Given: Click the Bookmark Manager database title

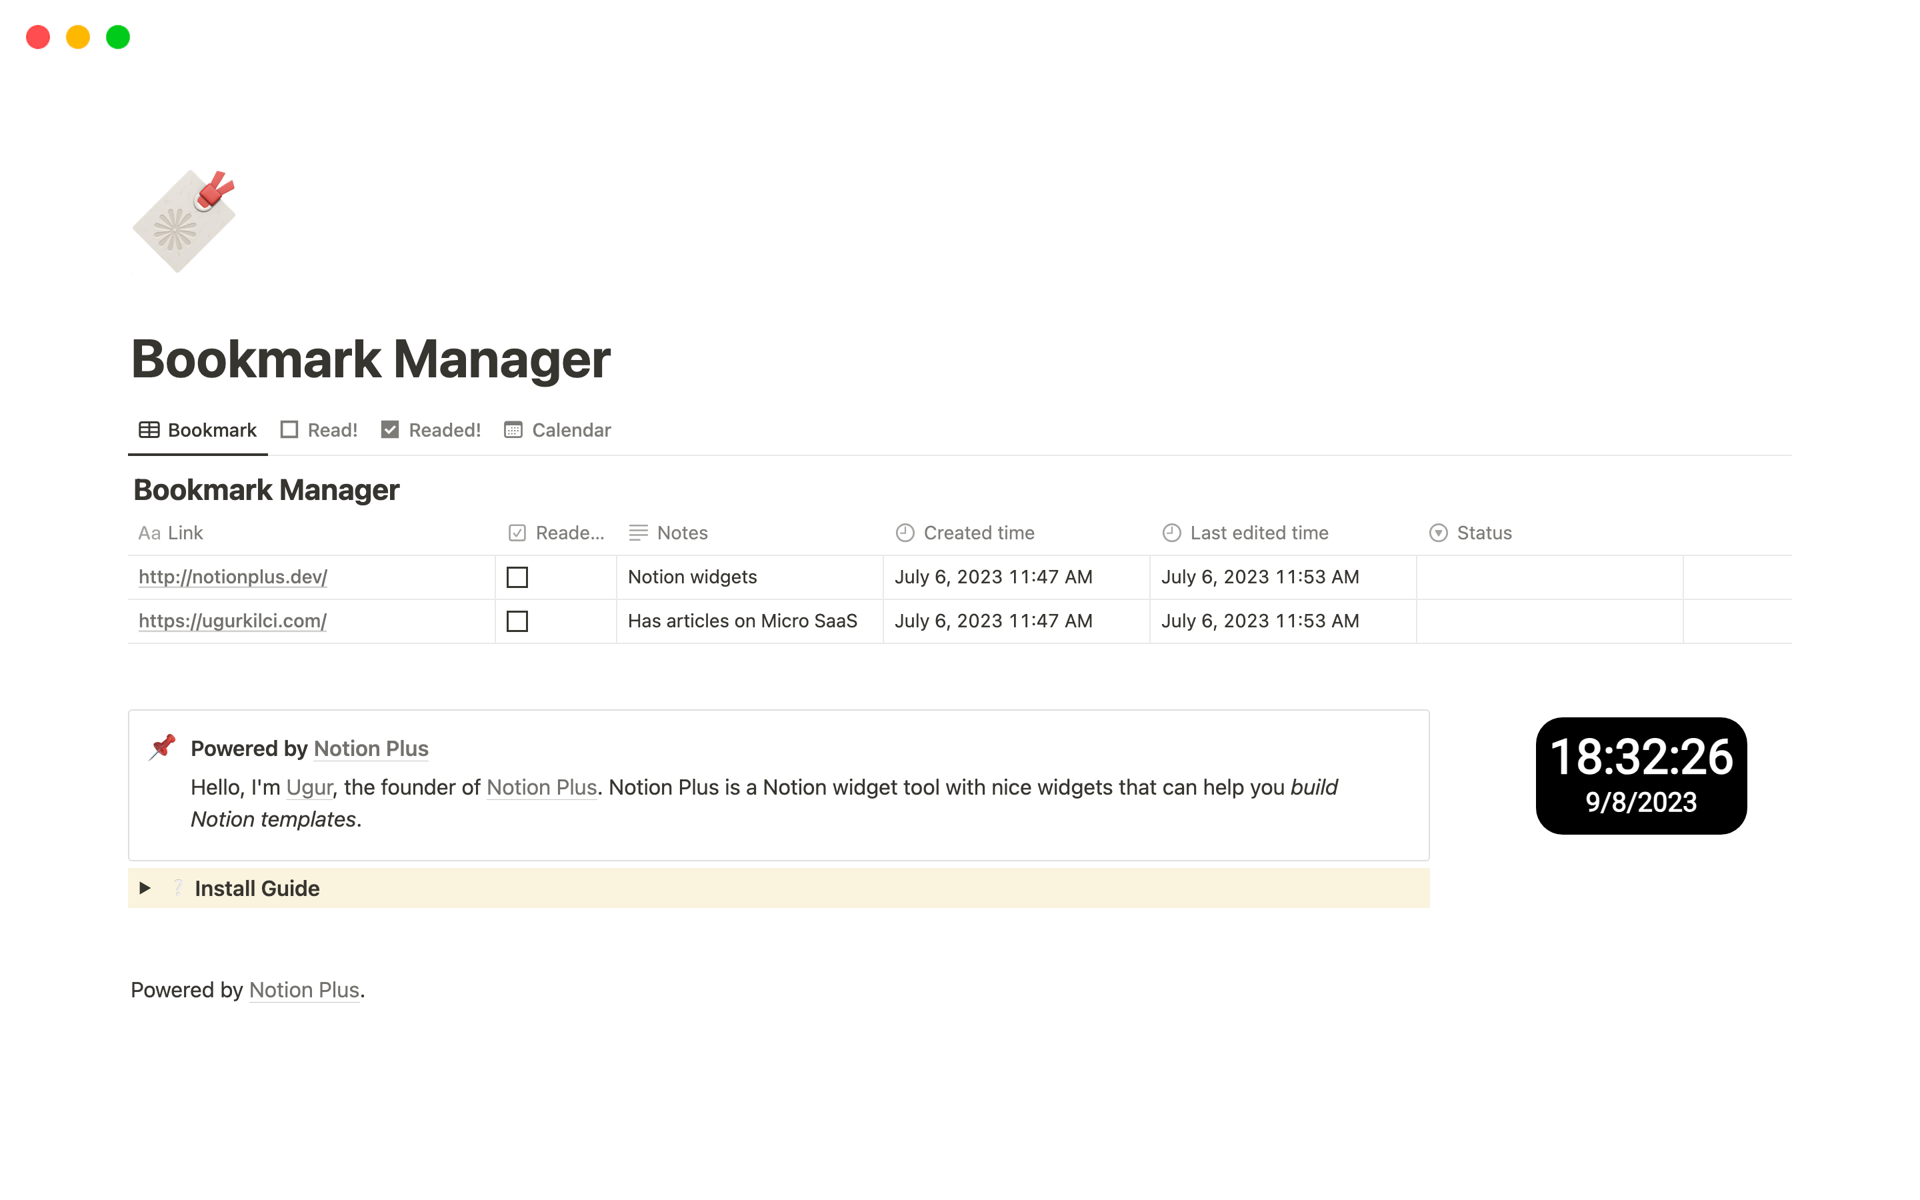Looking at the screenshot, I should [264, 488].
